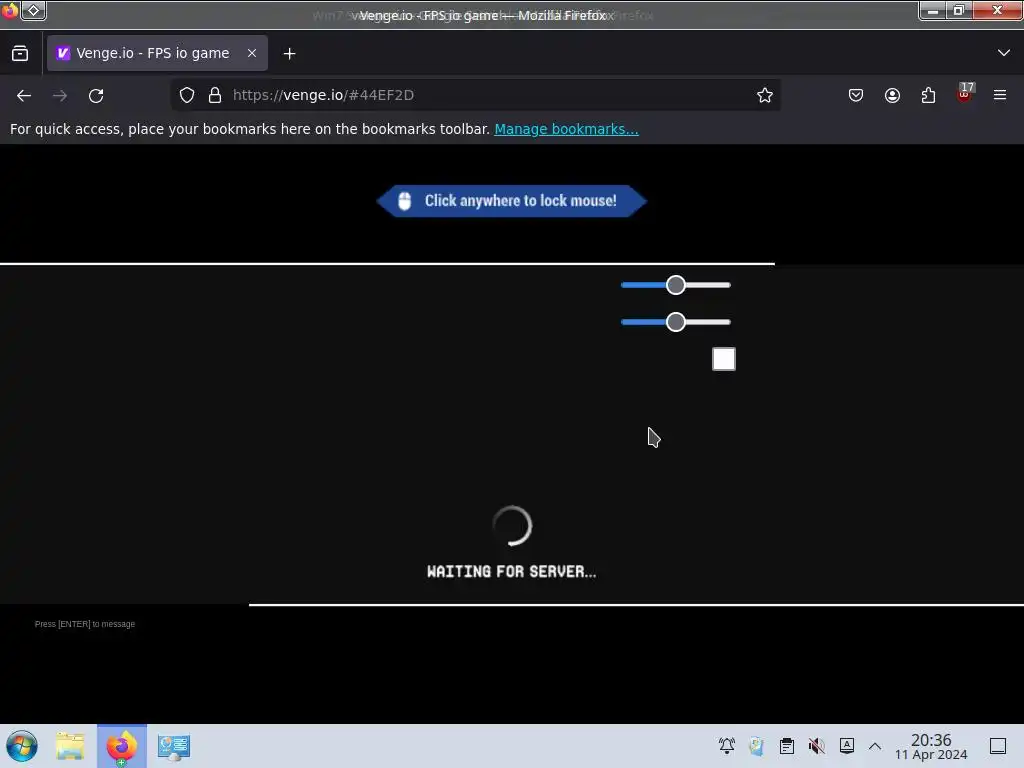Open the Extensions puzzle icon
The image size is (1024, 768).
point(928,95)
